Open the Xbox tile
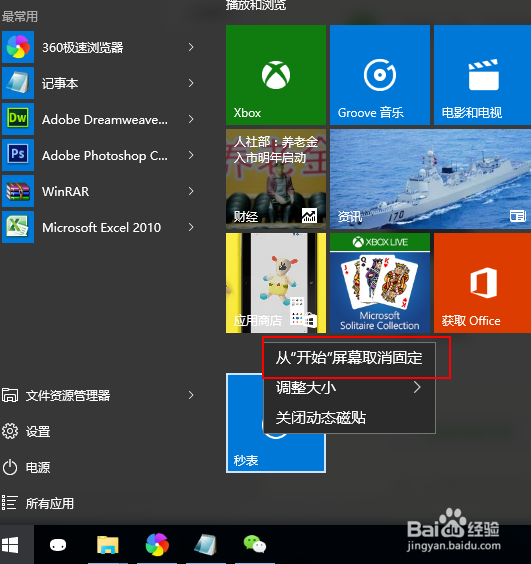Image resolution: width=531 pixels, height=564 pixels. [x=276, y=75]
